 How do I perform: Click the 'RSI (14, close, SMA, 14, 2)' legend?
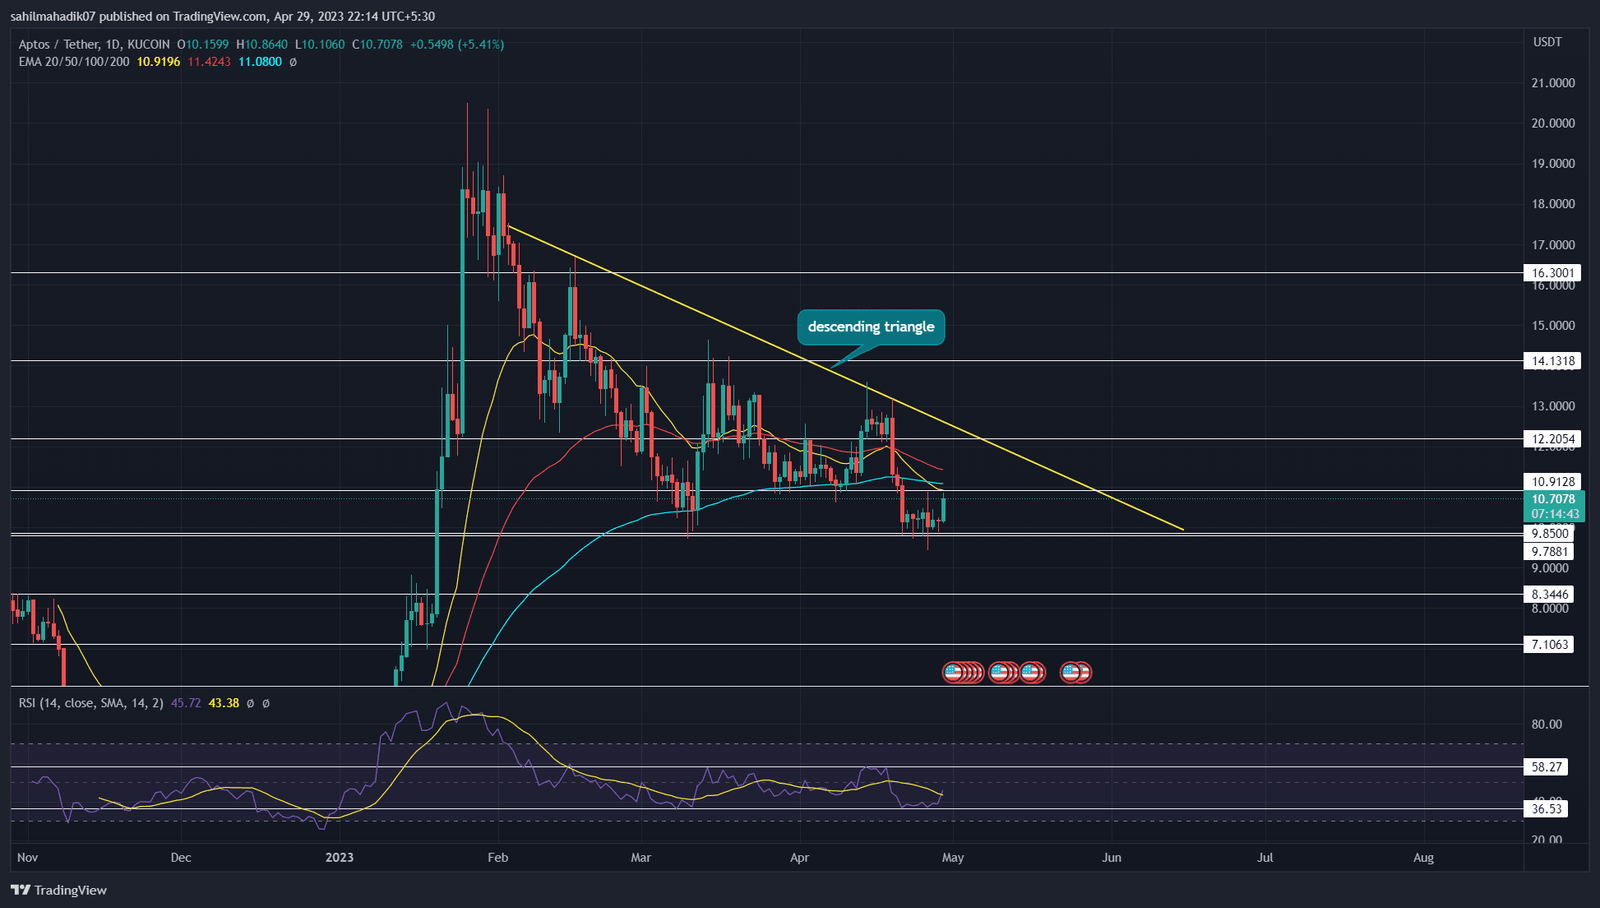click(91, 703)
